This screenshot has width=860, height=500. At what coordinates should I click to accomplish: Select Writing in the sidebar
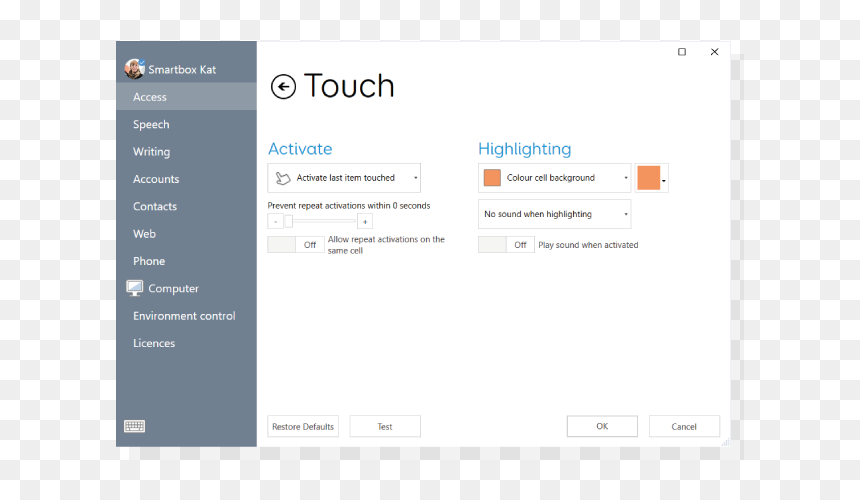pos(186,151)
